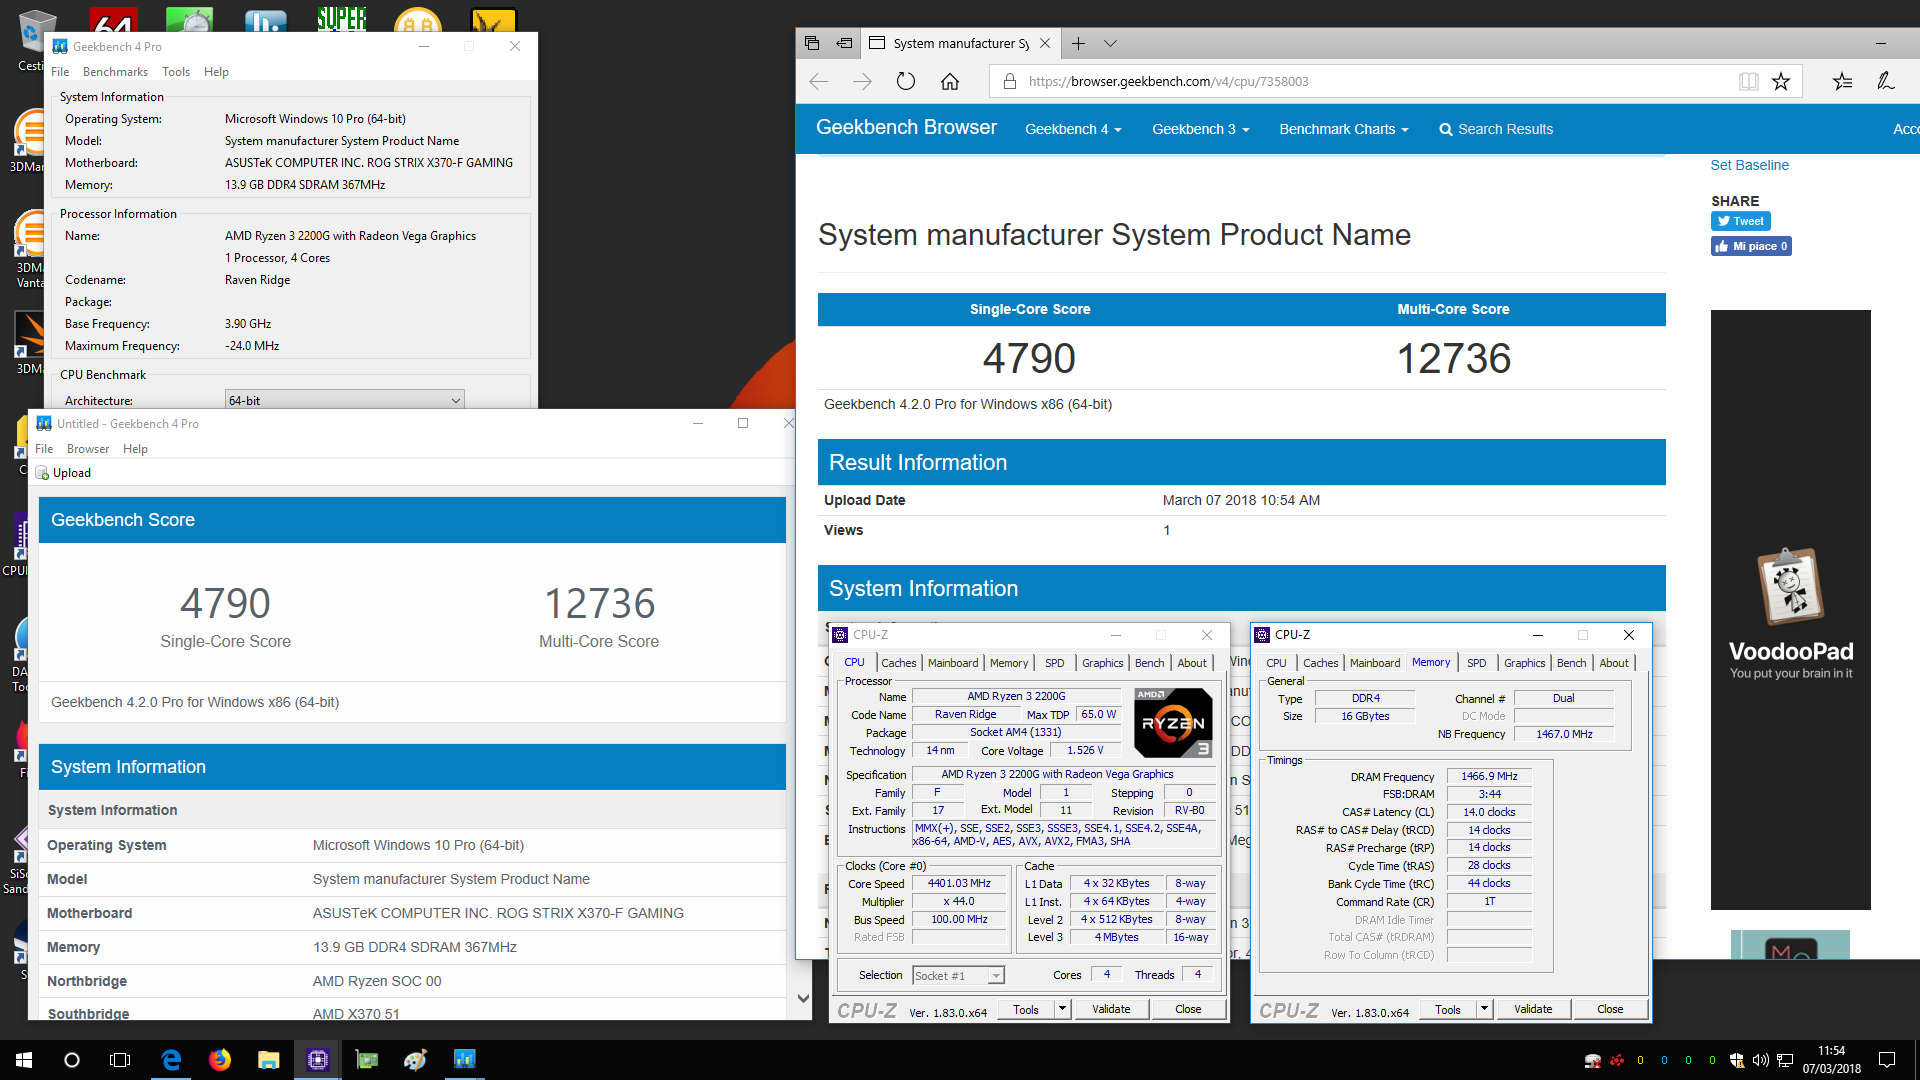Click scroll-down arrow in Geekbench result window

(x=803, y=998)
